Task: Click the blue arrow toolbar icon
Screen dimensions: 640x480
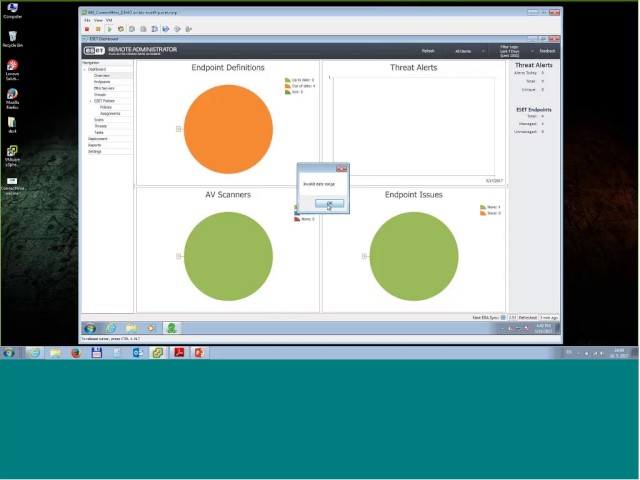Action: [166, 29]
